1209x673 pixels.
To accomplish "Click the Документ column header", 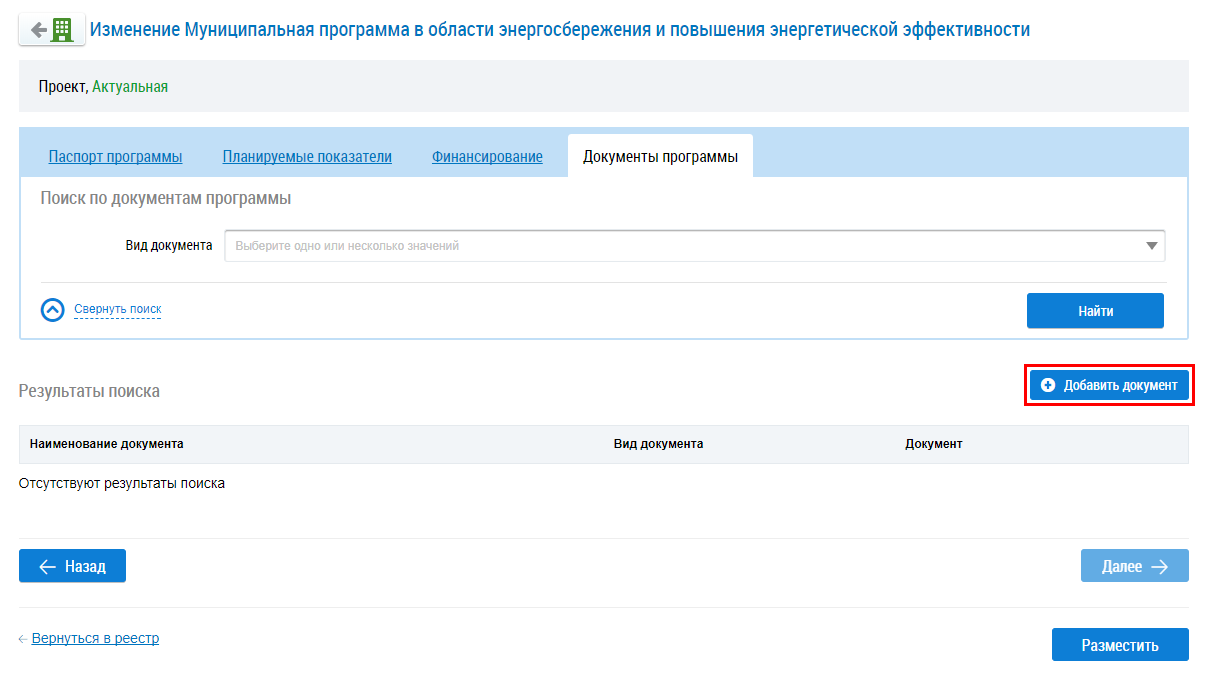I will pos(933,444).
